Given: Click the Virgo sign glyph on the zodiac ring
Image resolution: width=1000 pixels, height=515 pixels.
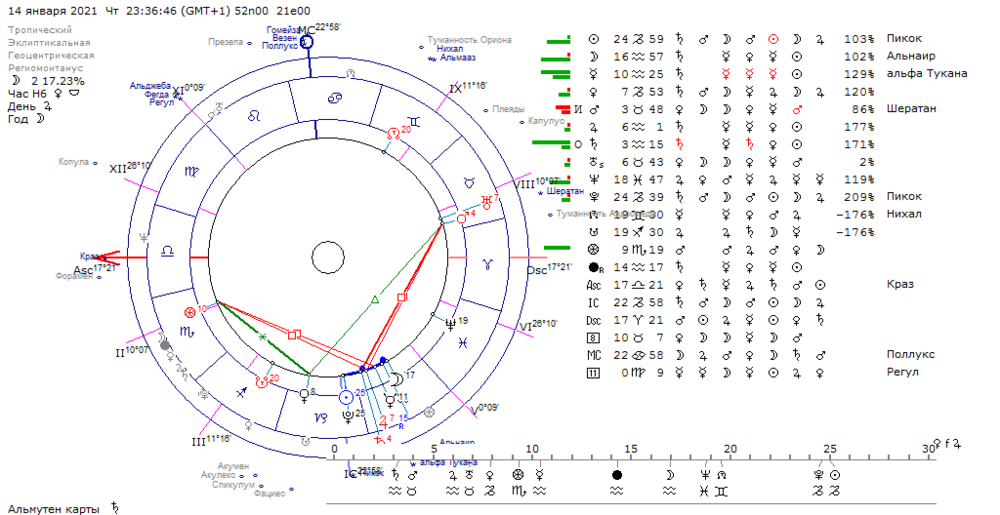Looking at the screenshot, I should [191, 171].
